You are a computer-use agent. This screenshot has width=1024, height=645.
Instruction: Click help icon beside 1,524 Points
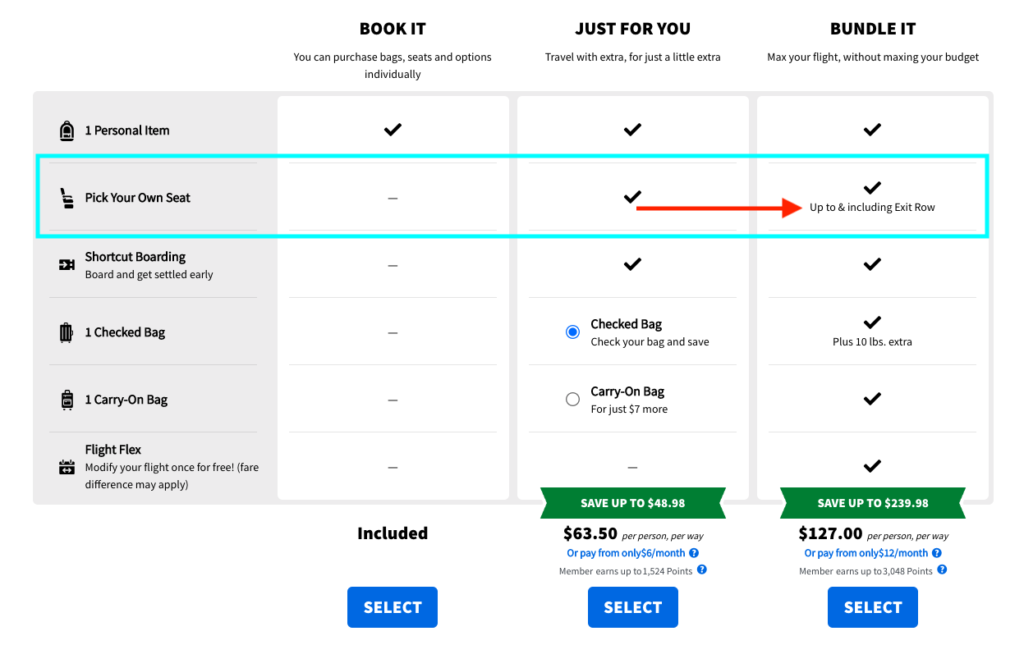point(701,569)
